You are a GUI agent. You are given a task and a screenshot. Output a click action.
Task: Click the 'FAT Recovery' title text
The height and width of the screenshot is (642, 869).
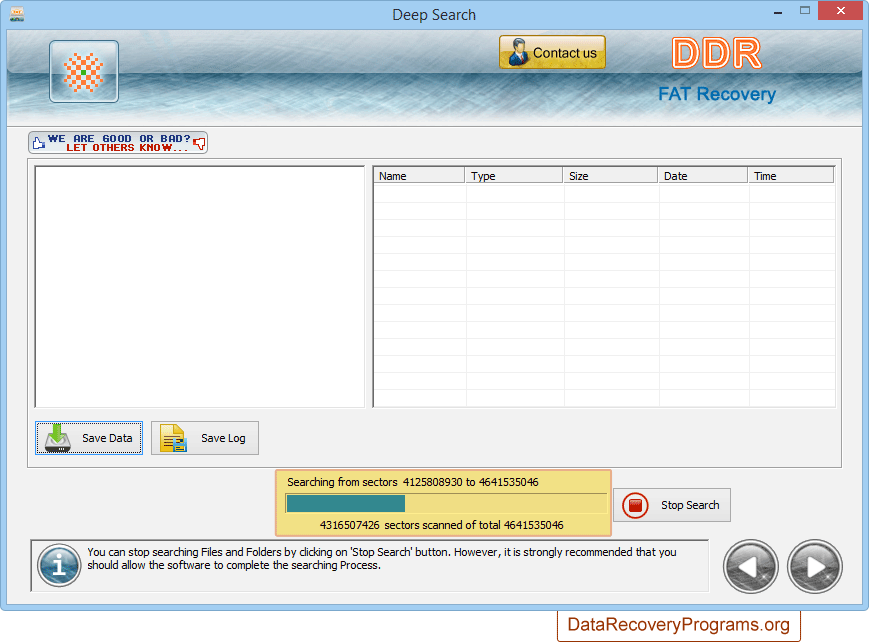[x=717, y=94]
